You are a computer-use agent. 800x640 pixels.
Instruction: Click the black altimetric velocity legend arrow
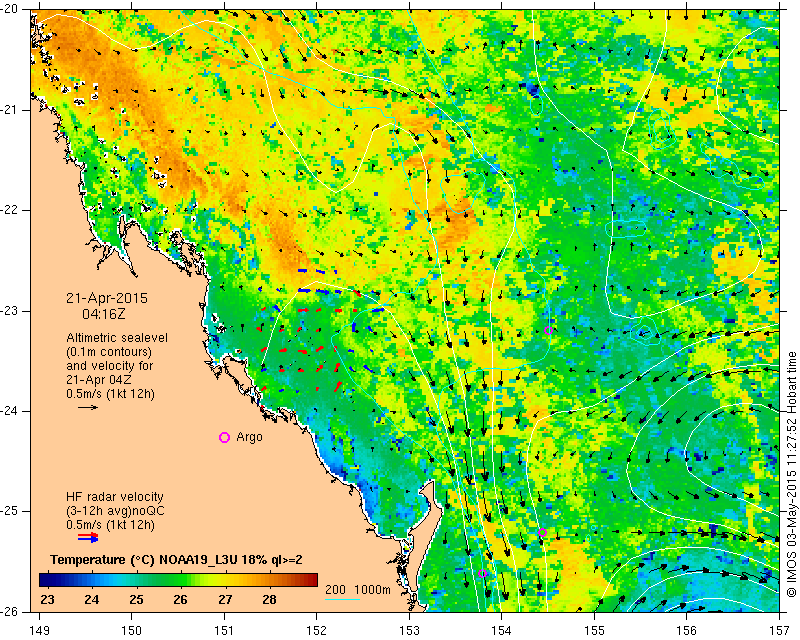[x=88, y=407]
